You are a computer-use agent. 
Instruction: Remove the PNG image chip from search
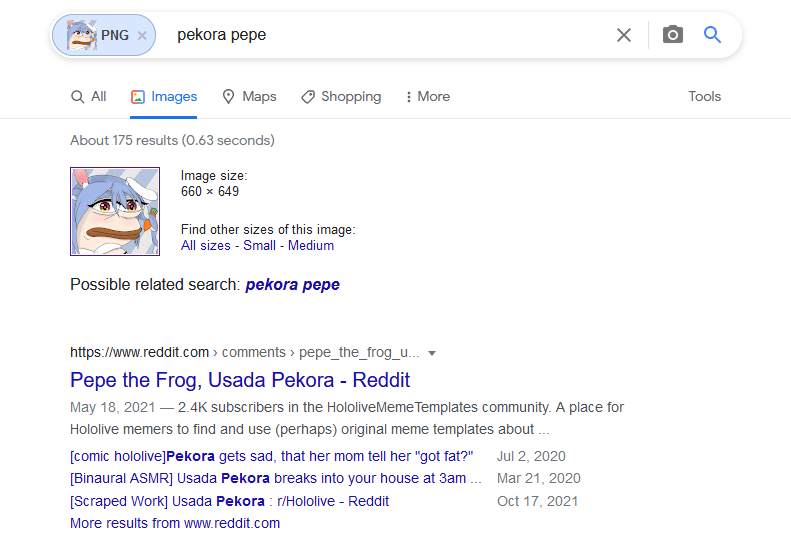(x=142, y=36)
